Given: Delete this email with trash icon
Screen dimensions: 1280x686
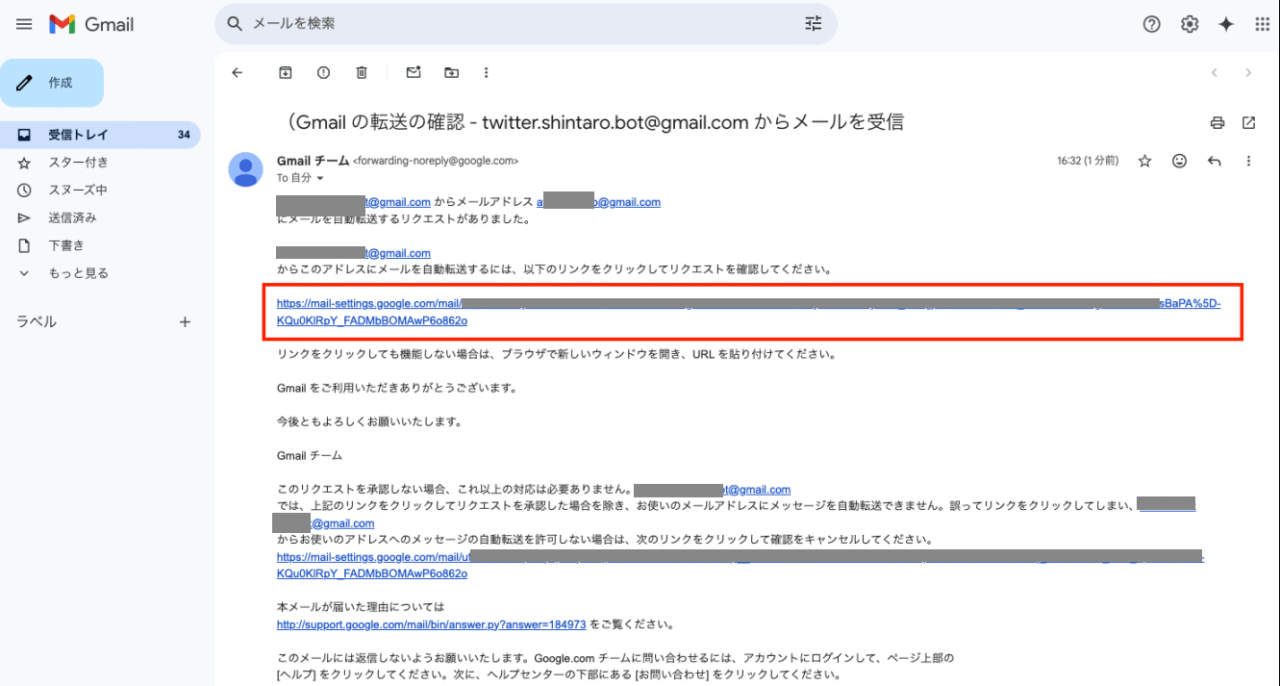Looking at the screenshot, I should pos(361,72).
